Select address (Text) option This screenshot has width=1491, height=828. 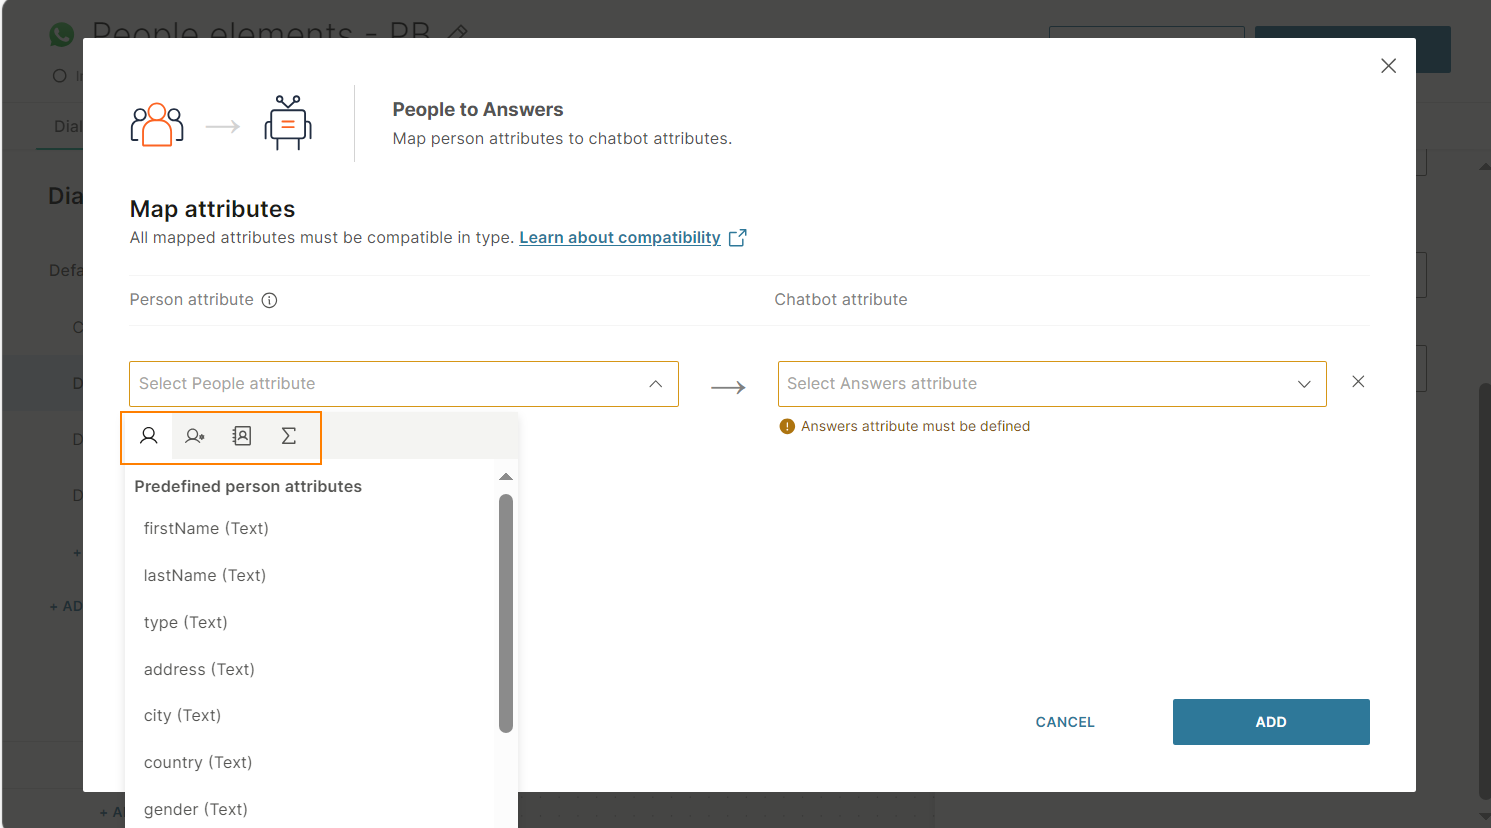point(199,669)
